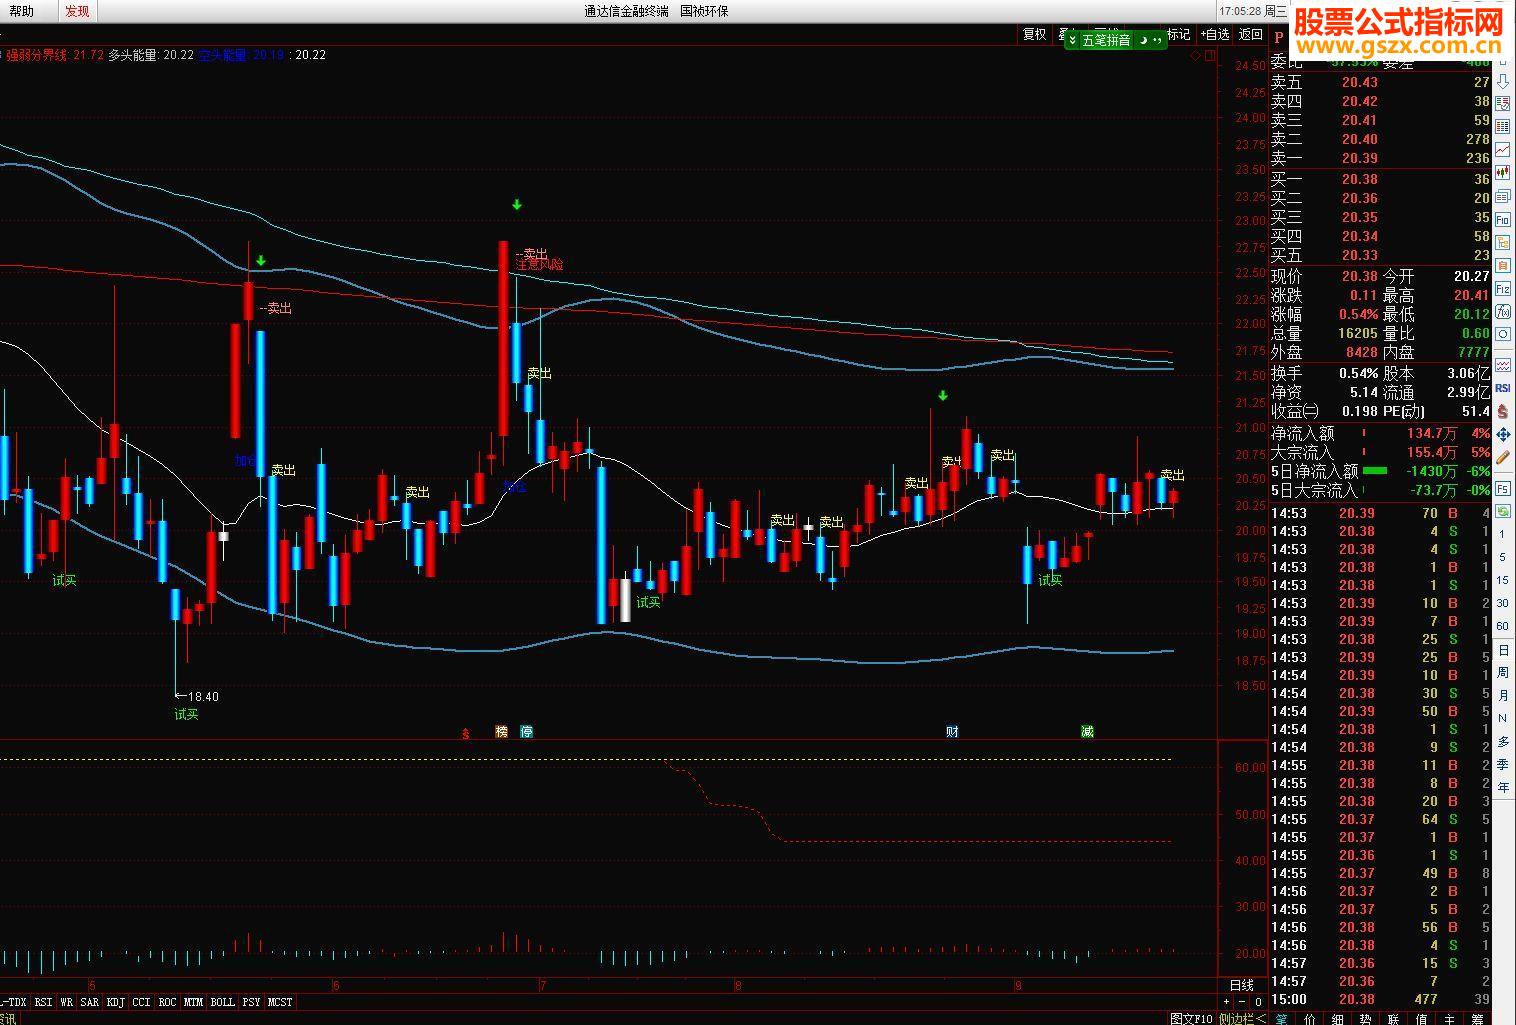Click the 现价 value 20.38
The width and height of the screenshot is (1516, 1025).
click(x=1360, y=276)
